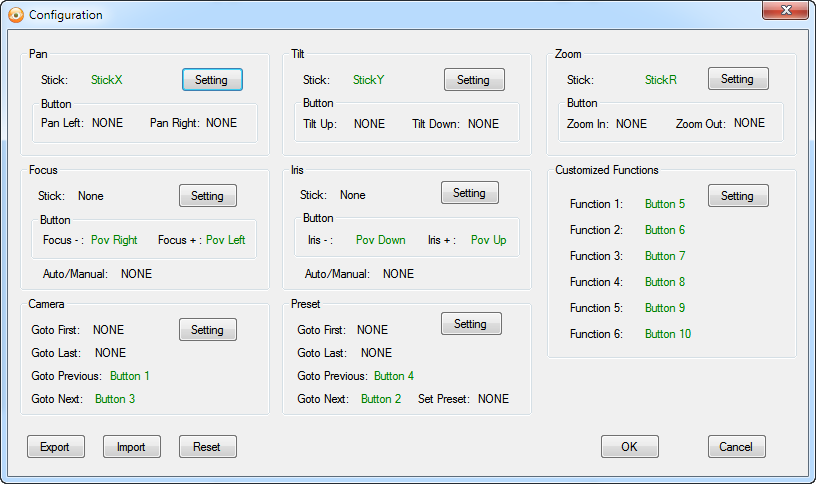The image size is (816, 484).
Task: Click the Pan Left NONE value
Action: click(108, 123)
